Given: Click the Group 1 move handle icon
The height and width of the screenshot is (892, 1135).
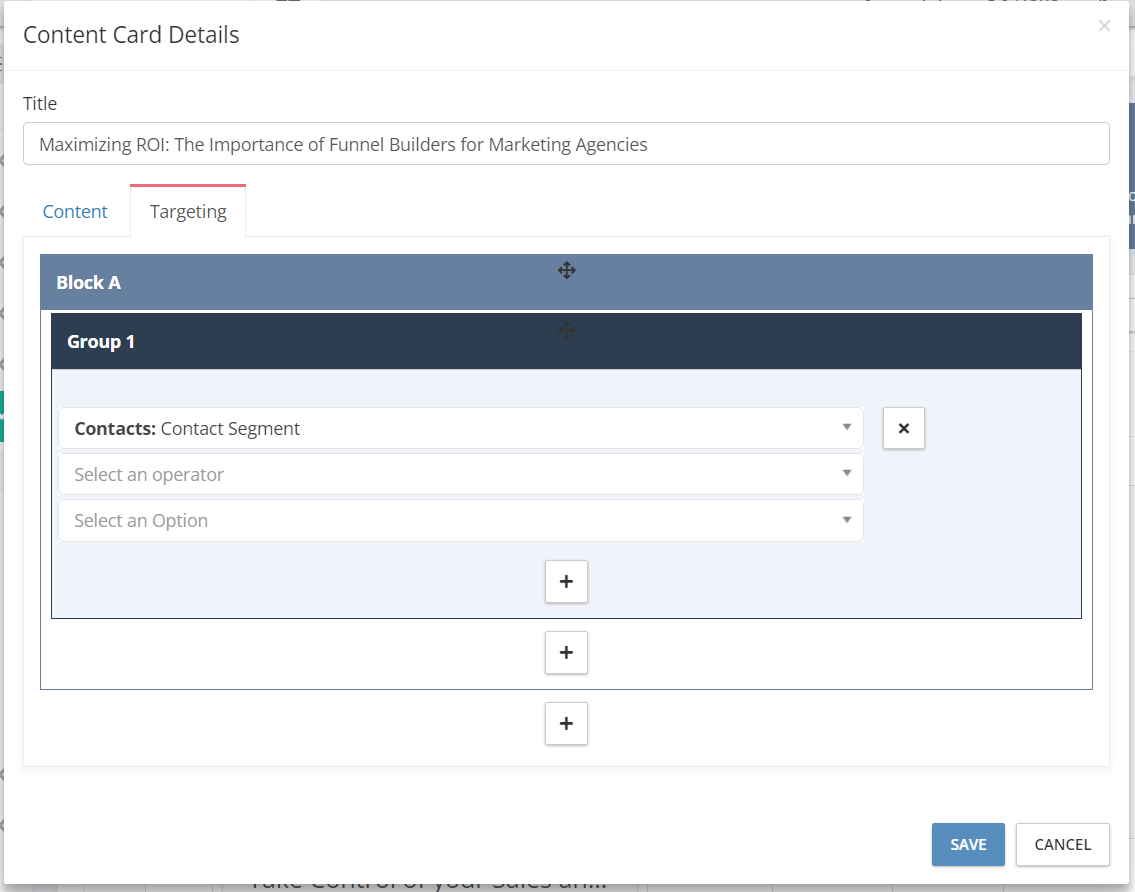Looking at the screenshot, I should tap(567, 331).
